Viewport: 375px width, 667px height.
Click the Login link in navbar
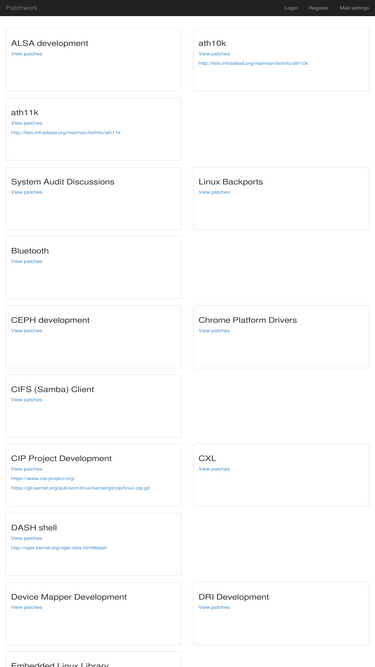[x=291, y=8]
